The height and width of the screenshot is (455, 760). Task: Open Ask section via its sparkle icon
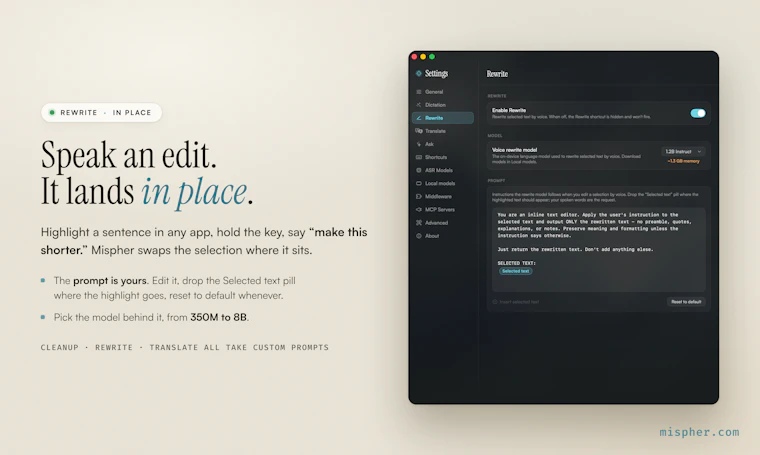click(x=419, y=144)
